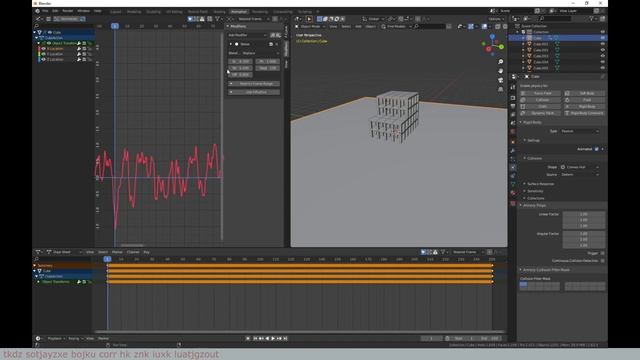The height and width of the screenshot is (360, 640).
Task: Hide Cube.001 in the outliner via eye
Action: 602,44
